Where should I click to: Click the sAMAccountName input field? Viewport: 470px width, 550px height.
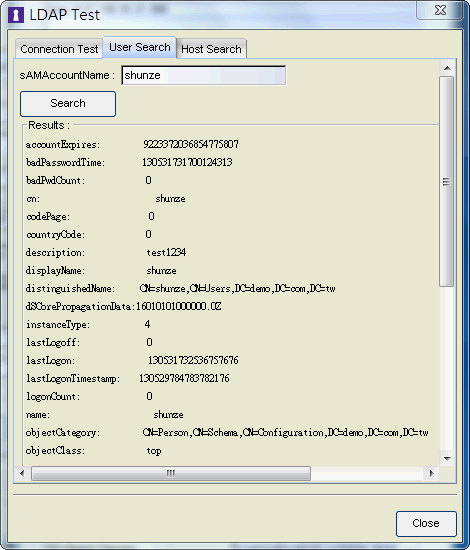[x=203, y=75]
